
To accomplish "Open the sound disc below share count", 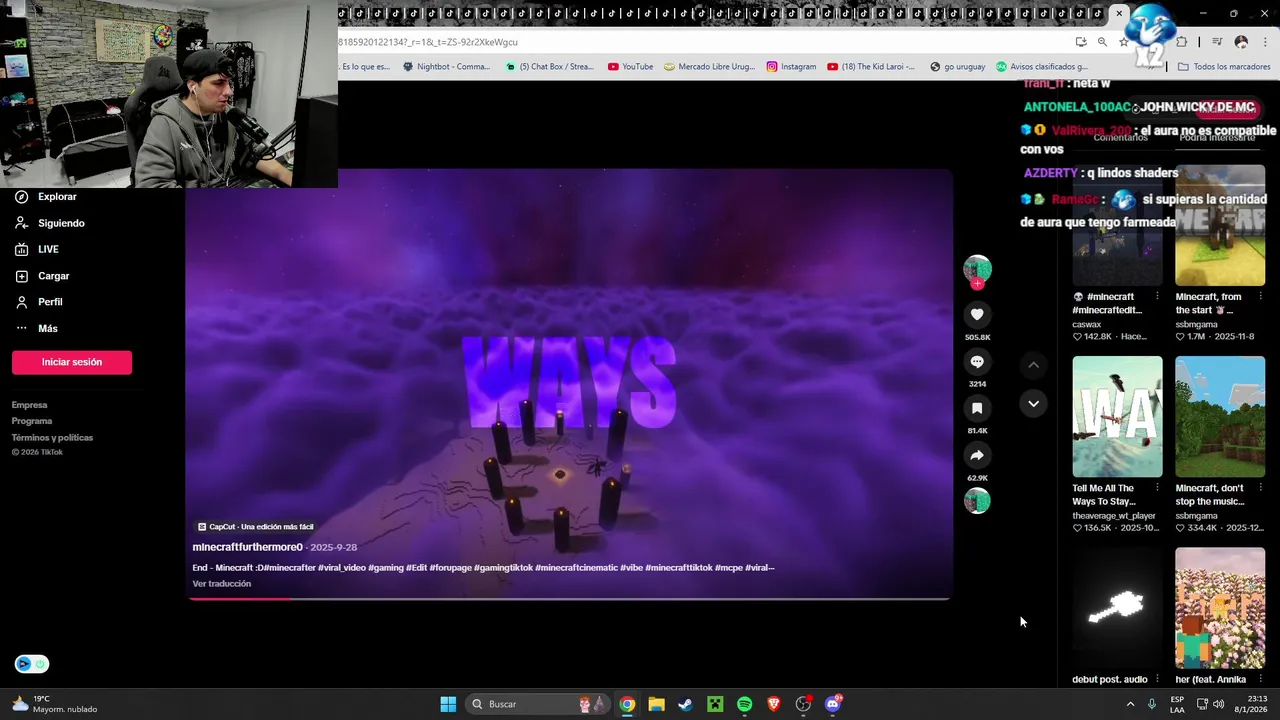I will (x=977, y=501).
